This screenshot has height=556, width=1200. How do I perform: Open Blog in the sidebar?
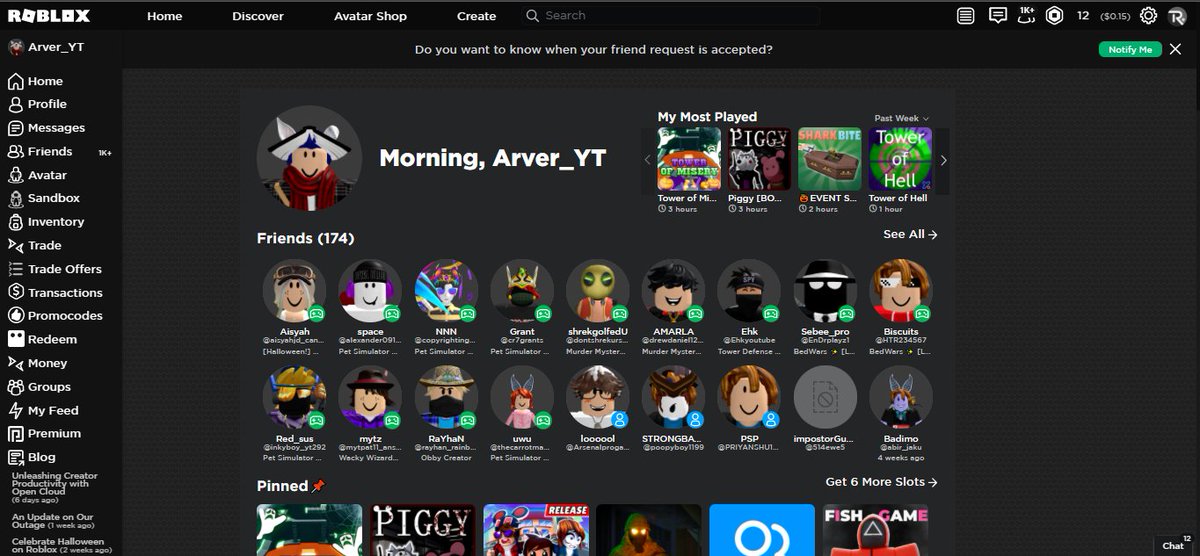32,457
